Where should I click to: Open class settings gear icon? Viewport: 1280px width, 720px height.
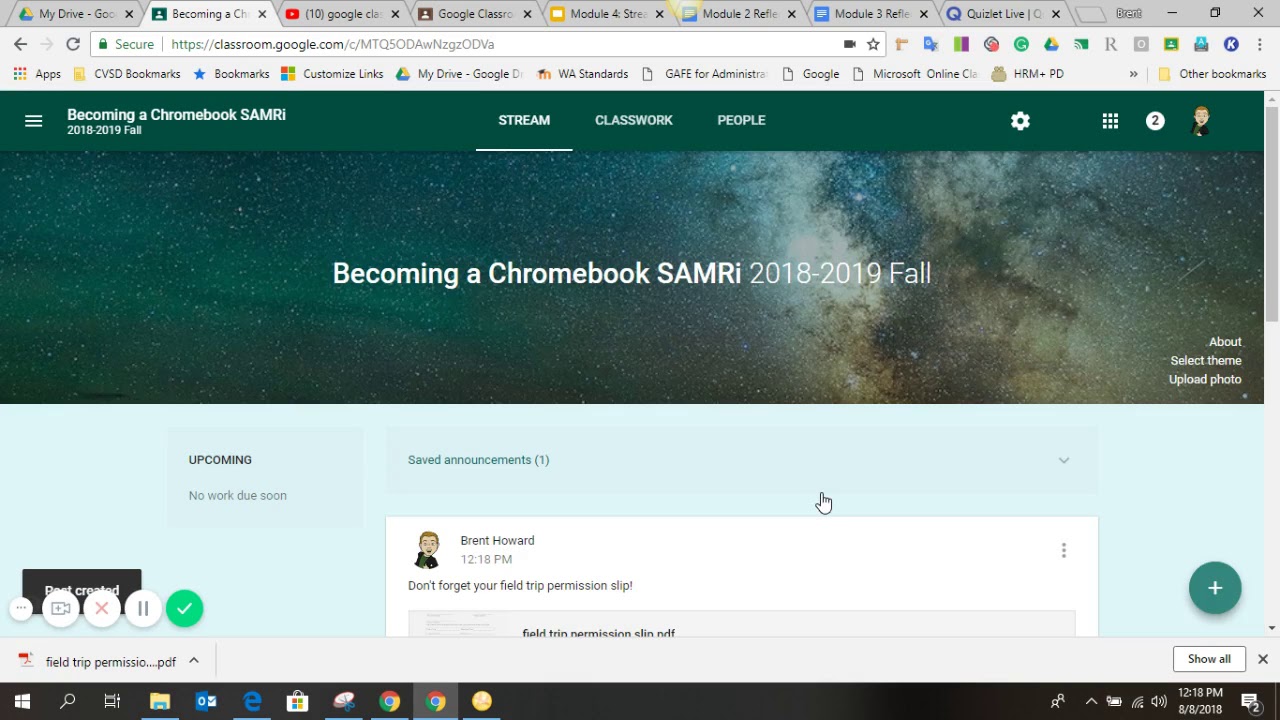point(1020,121)
